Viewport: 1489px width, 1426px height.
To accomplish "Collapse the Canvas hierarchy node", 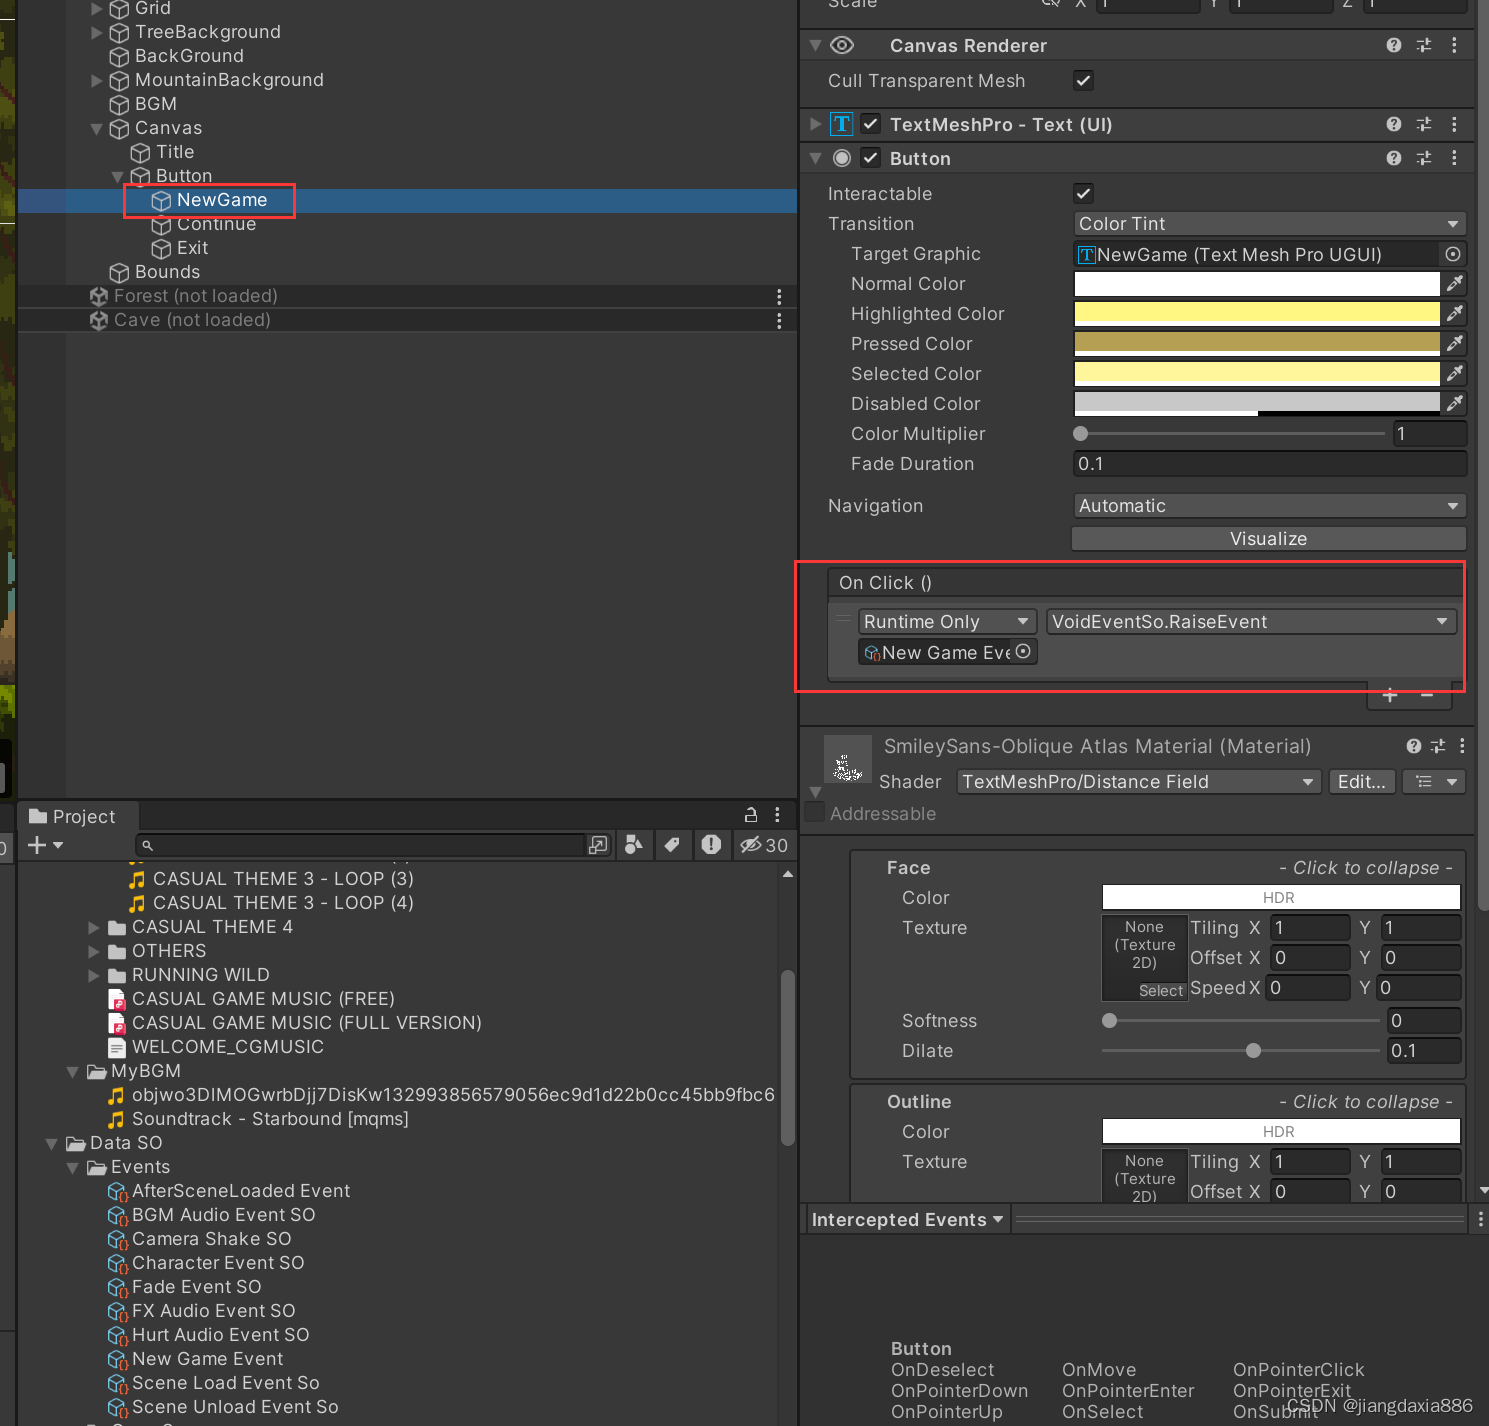I will click(x=97, y=128).
